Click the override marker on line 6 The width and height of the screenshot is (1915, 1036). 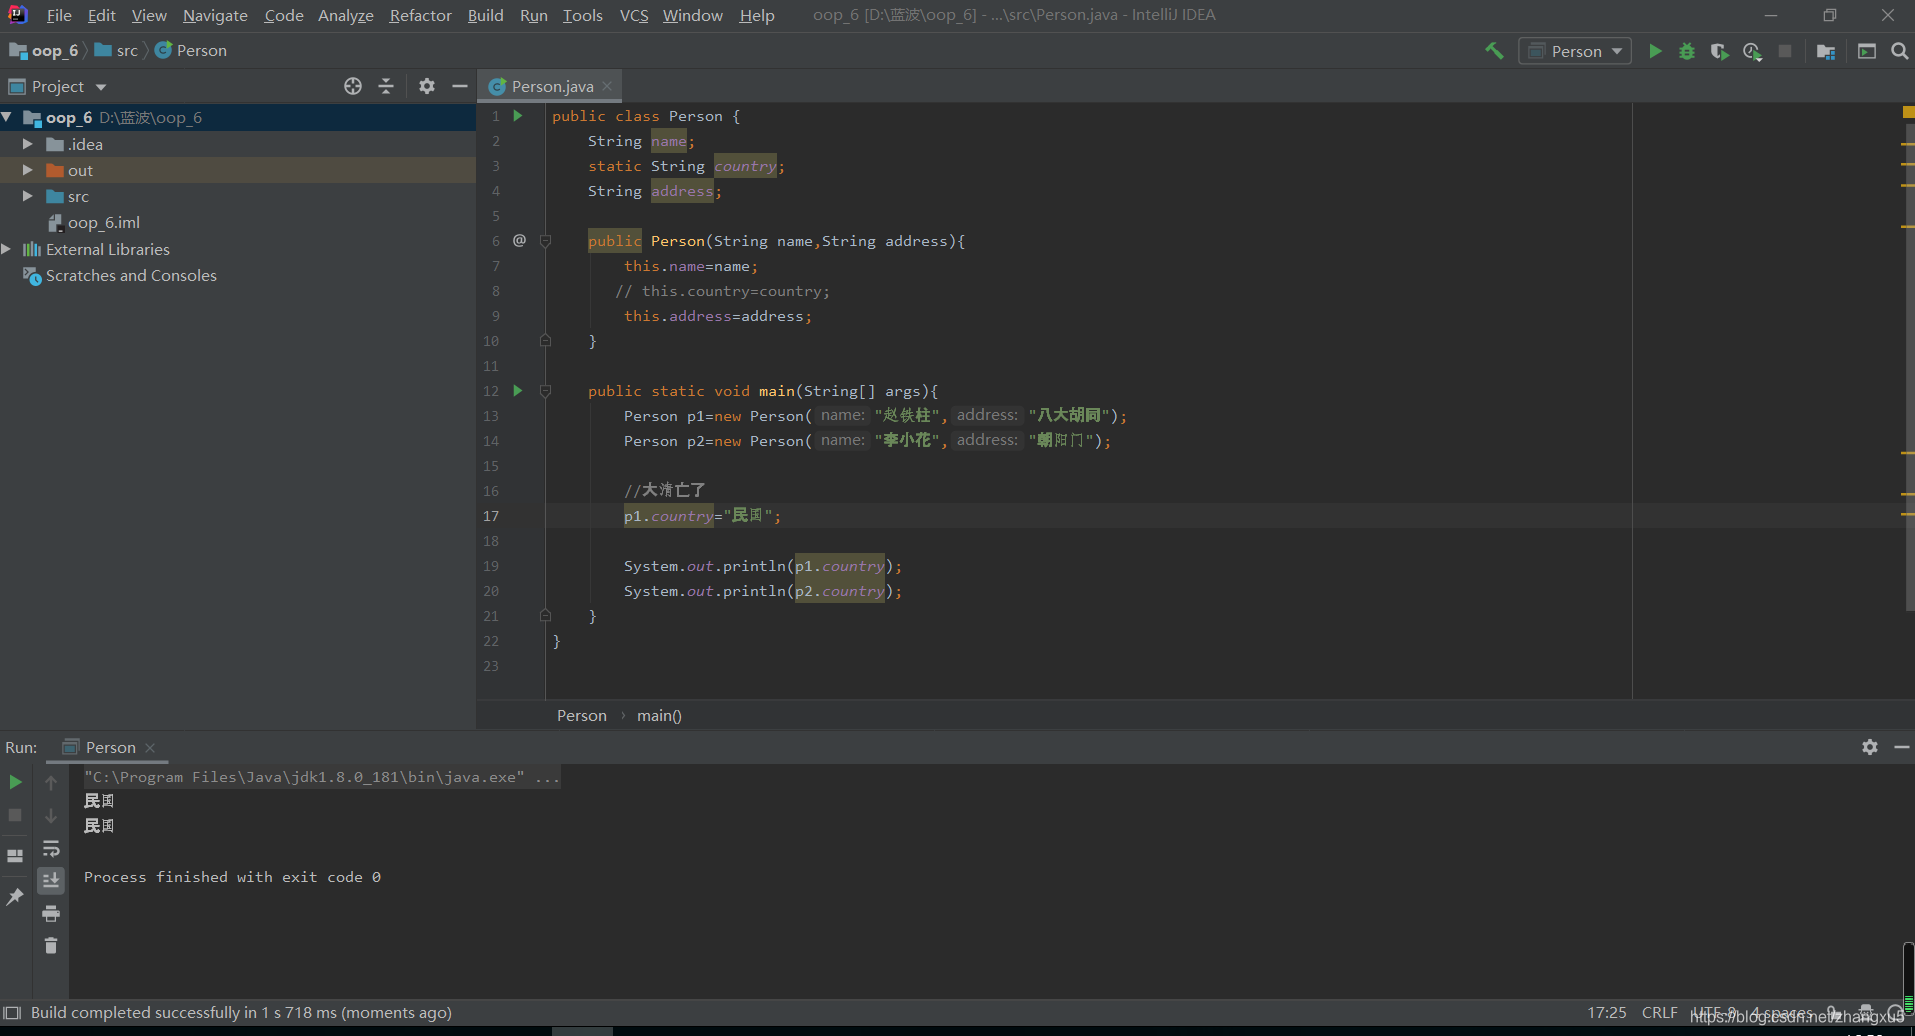519,240
